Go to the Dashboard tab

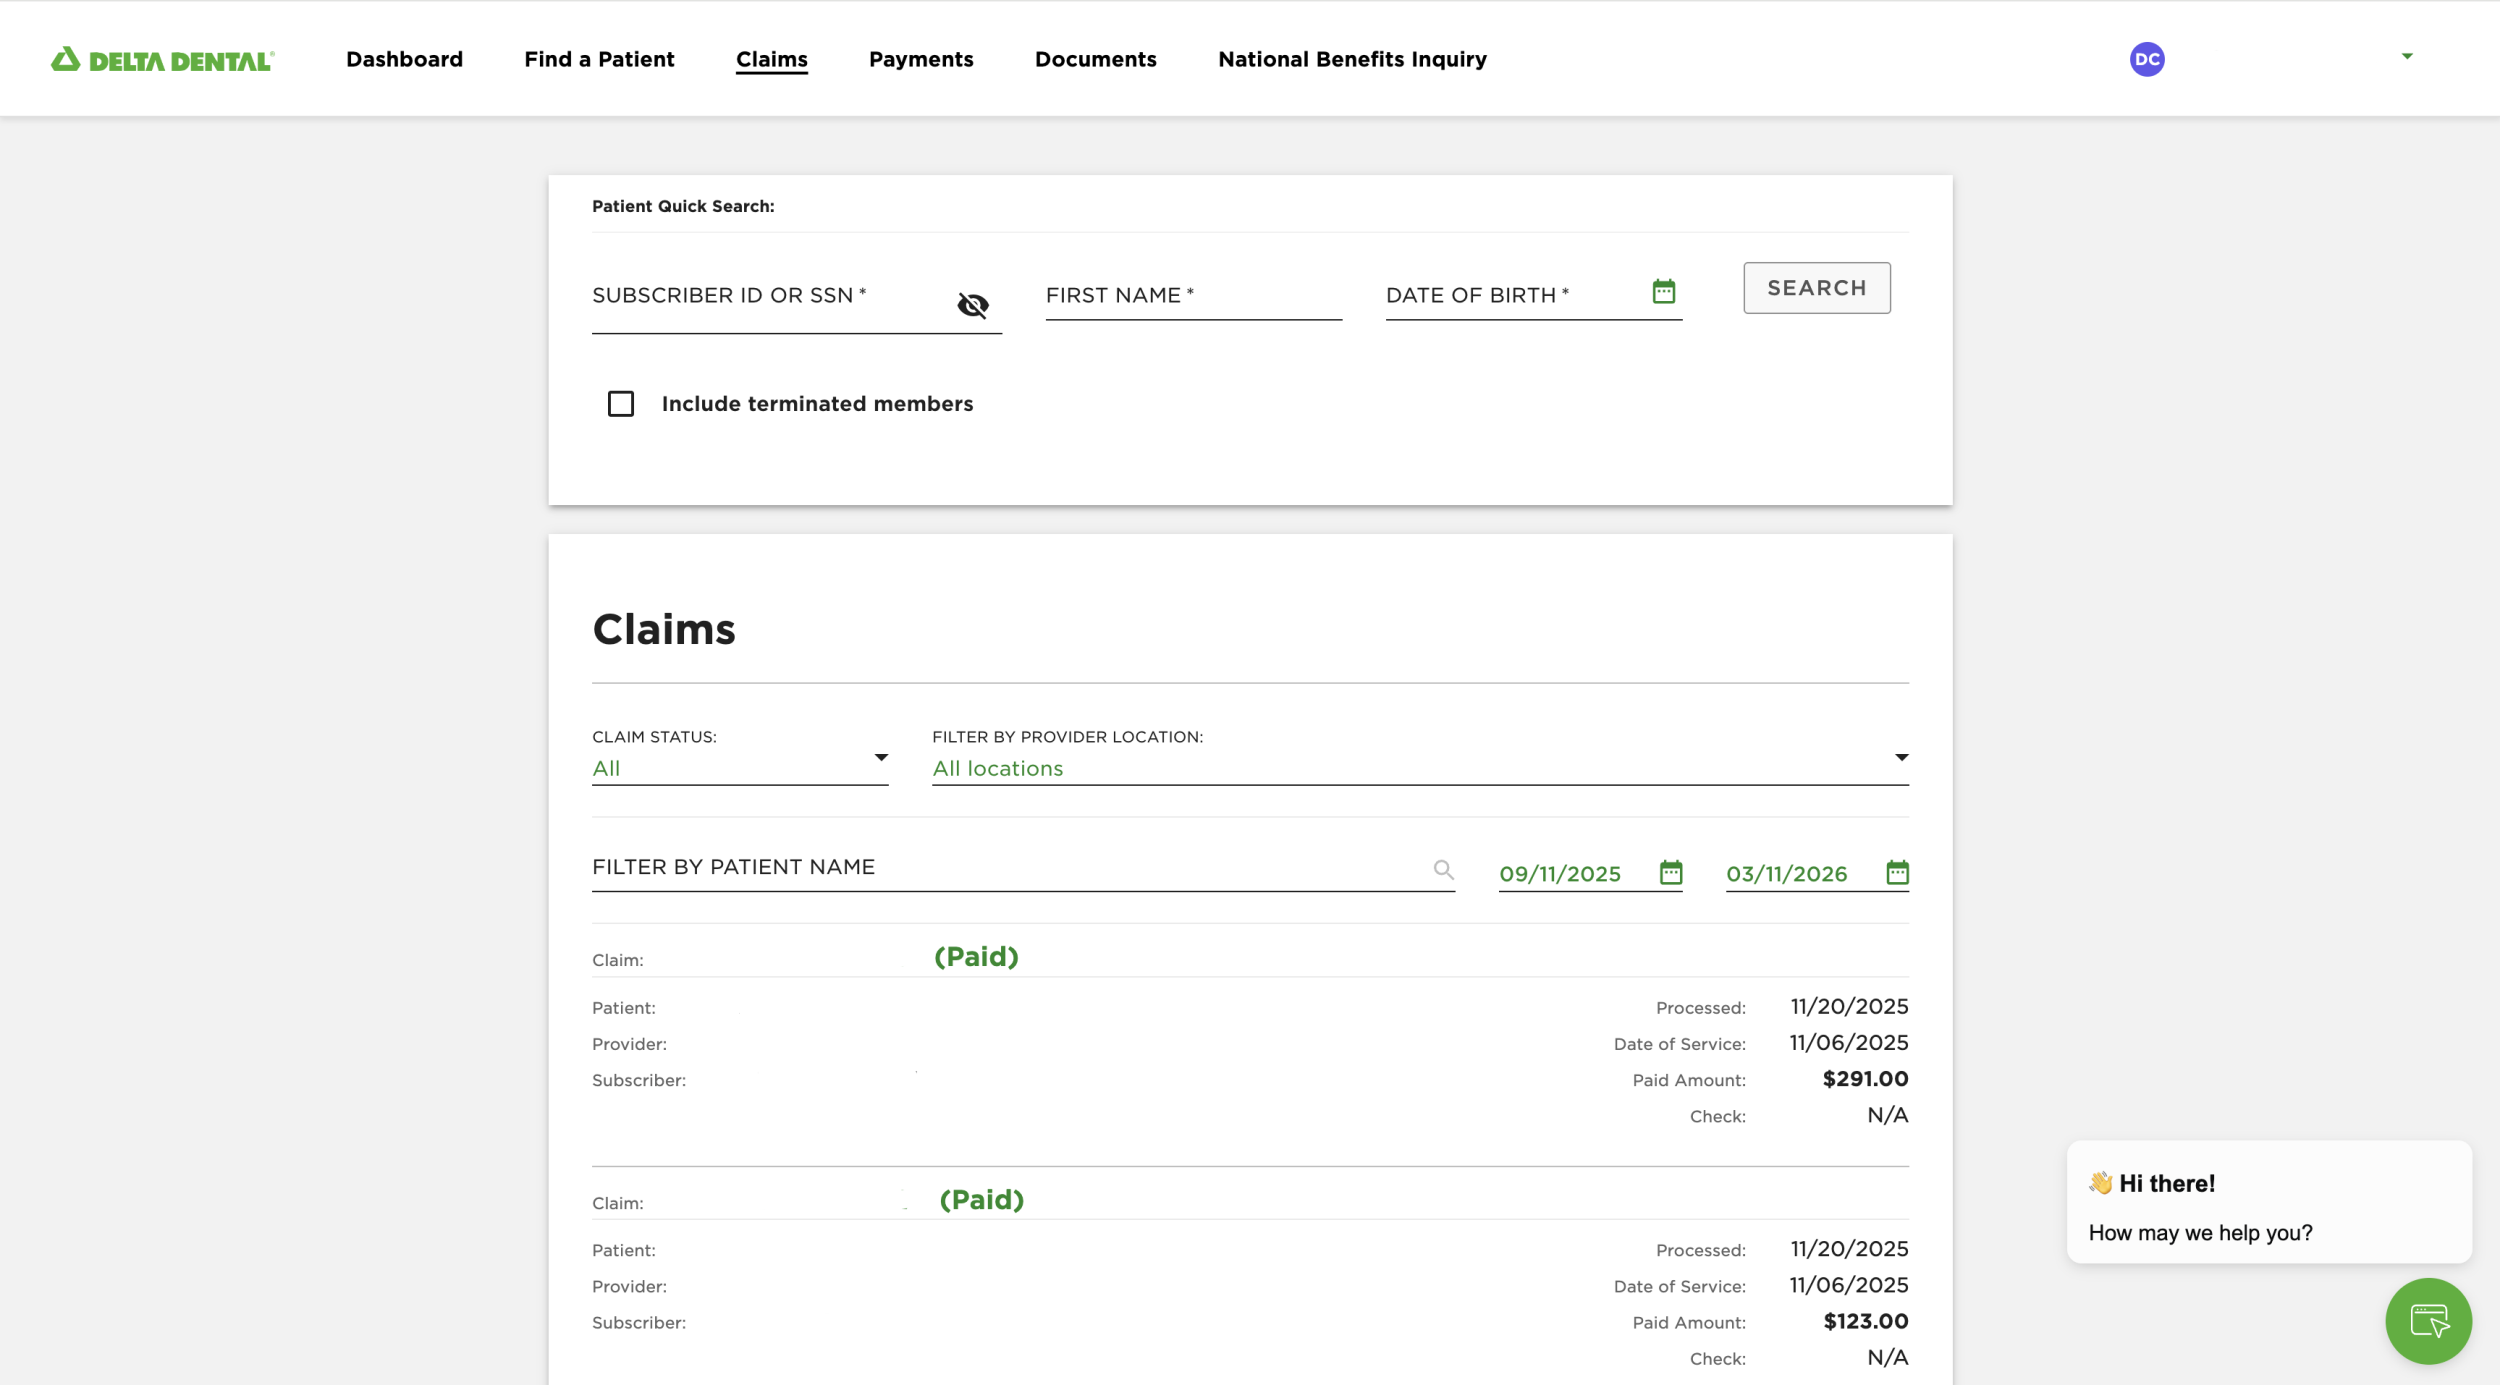pos(404,59)
